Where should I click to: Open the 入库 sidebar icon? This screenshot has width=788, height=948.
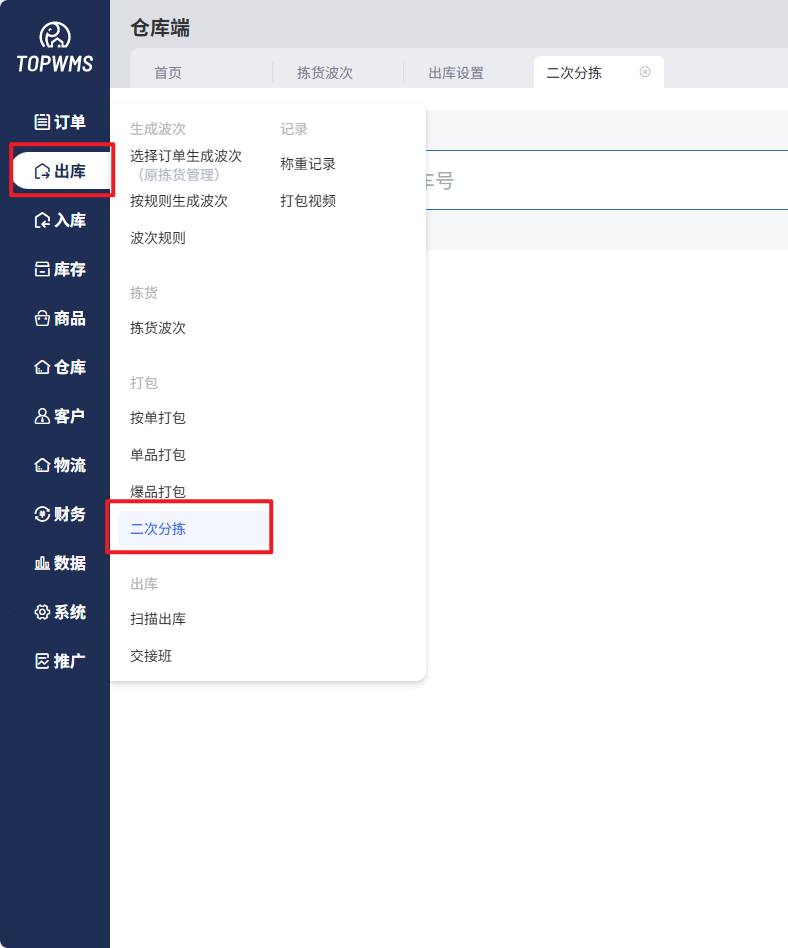42,221
